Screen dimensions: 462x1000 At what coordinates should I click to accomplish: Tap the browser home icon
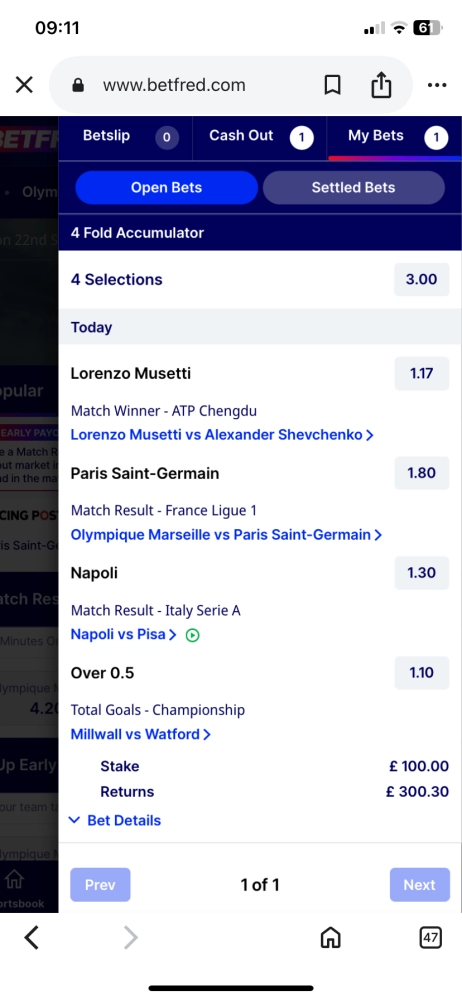pos(330,937)
